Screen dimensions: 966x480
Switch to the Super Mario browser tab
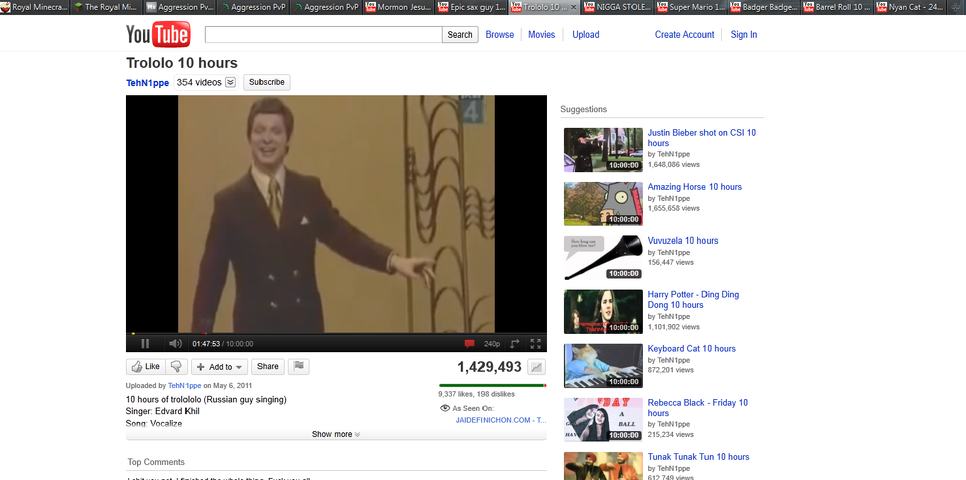click(690, 7)
